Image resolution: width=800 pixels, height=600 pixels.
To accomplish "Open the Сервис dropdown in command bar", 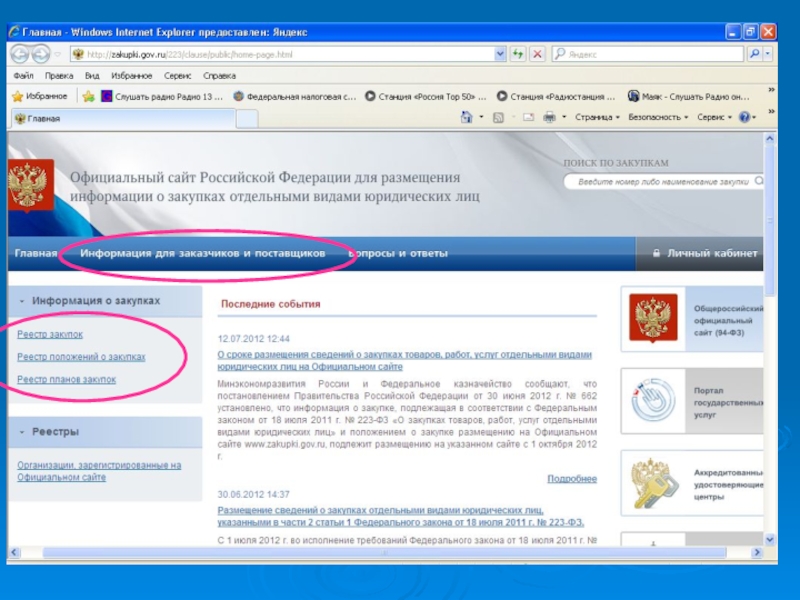I will click(x=714, y=117).
